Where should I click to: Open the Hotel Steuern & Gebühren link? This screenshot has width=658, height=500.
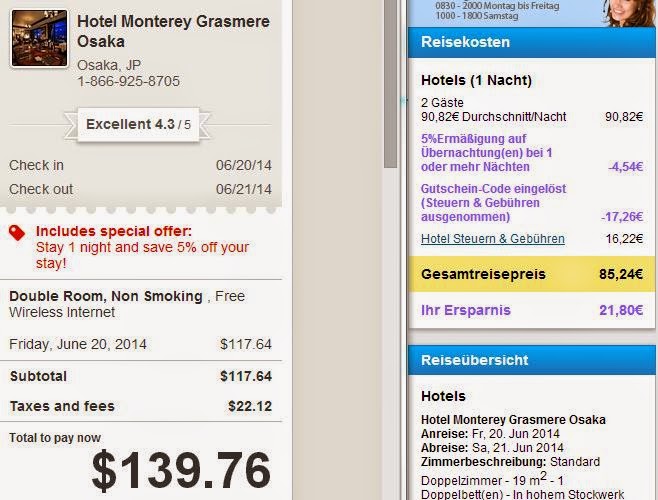coord(493,239)
